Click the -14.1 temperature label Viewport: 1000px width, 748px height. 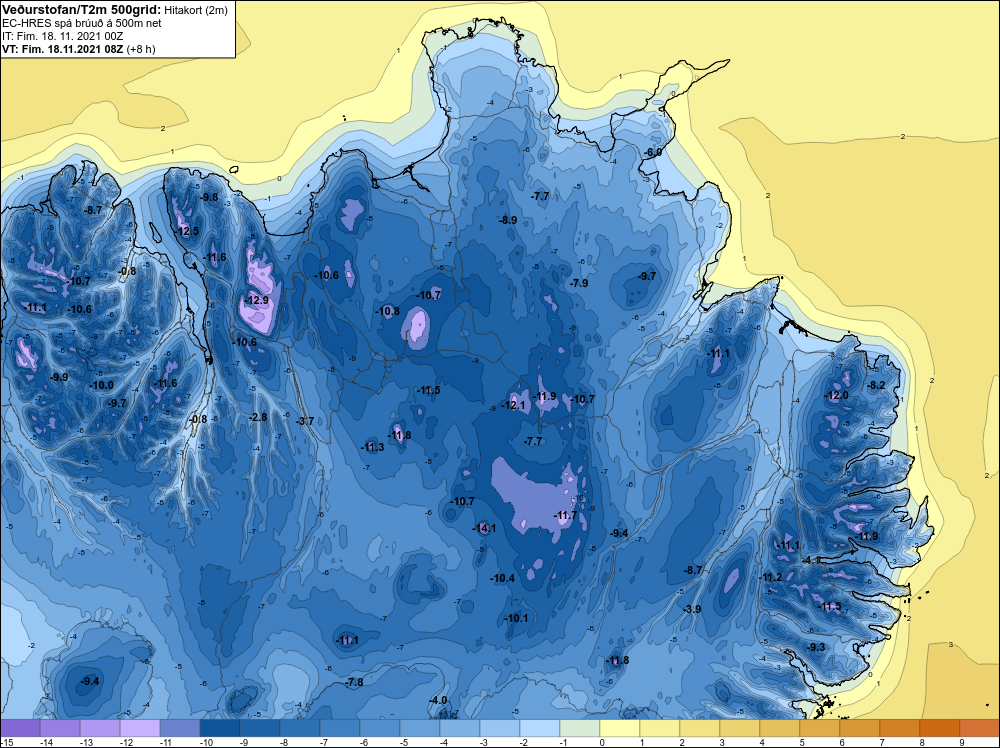(x=484, y=528)
